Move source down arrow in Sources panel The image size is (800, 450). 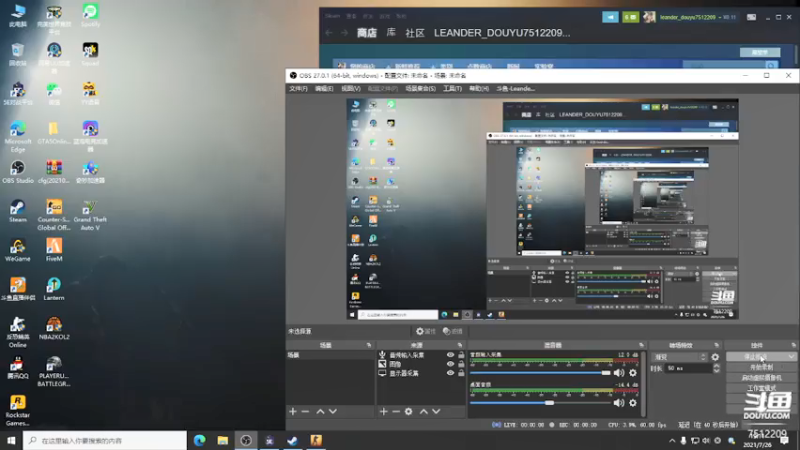pos(436,411)
